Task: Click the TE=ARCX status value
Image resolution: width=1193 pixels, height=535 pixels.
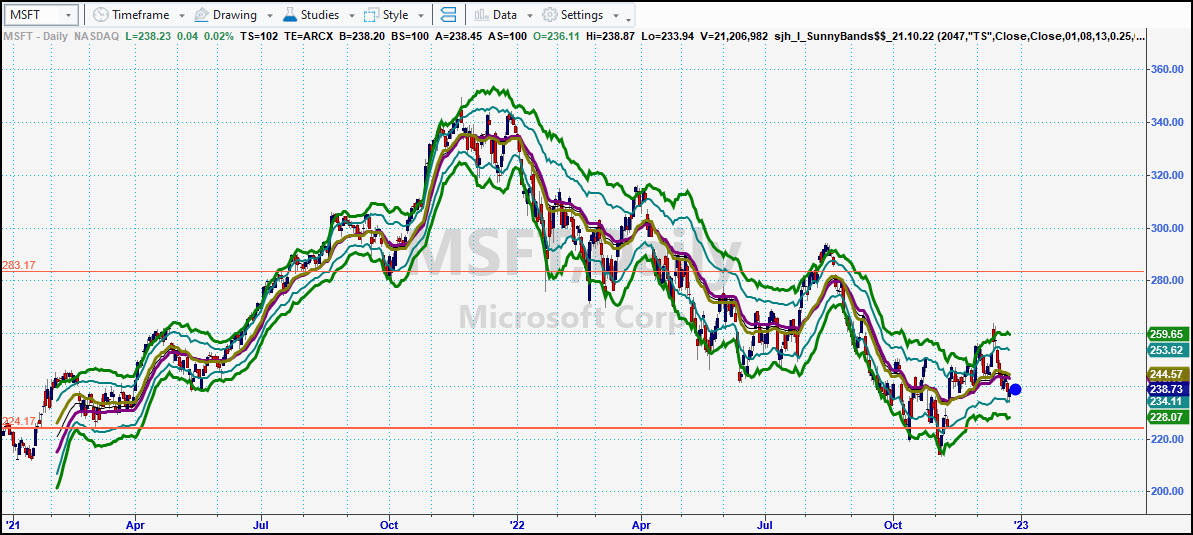Action: pyautogui.click(x=310, y=36)
